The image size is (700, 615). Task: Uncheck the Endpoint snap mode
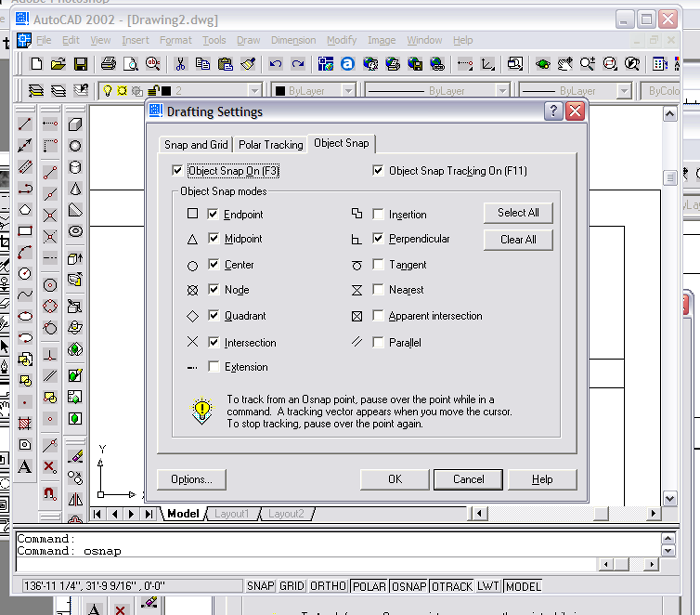(213, 214)
